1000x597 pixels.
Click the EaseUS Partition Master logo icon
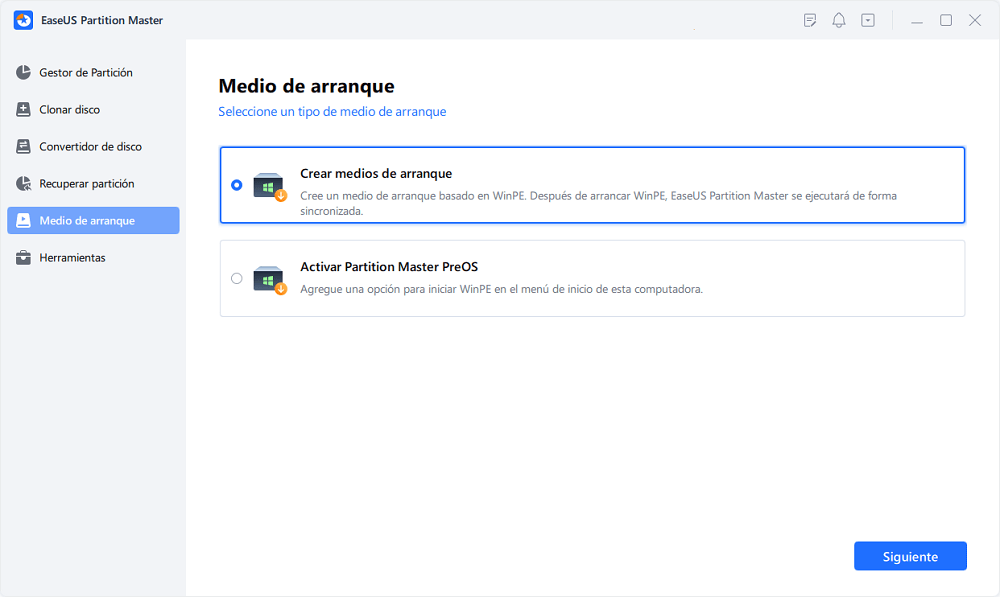click(24, 20)
